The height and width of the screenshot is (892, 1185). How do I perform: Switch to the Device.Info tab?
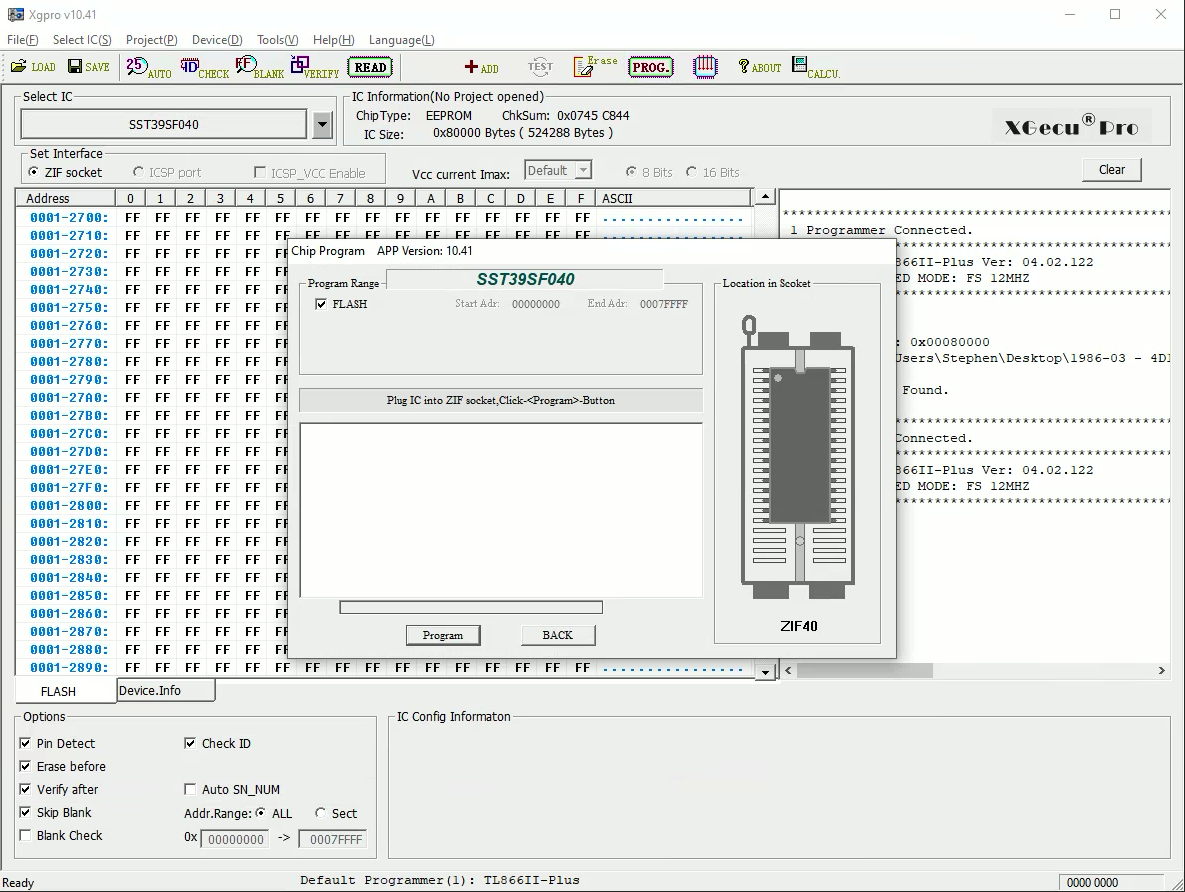(x=164, y=690)
